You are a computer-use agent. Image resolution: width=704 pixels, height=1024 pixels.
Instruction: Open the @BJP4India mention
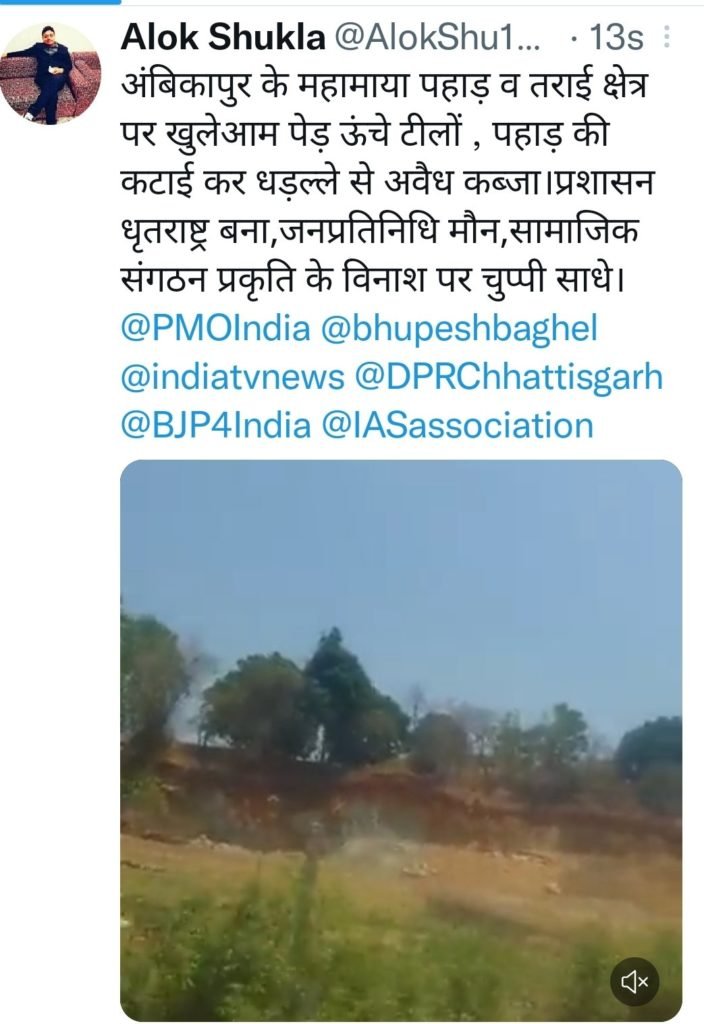(216, 425)
